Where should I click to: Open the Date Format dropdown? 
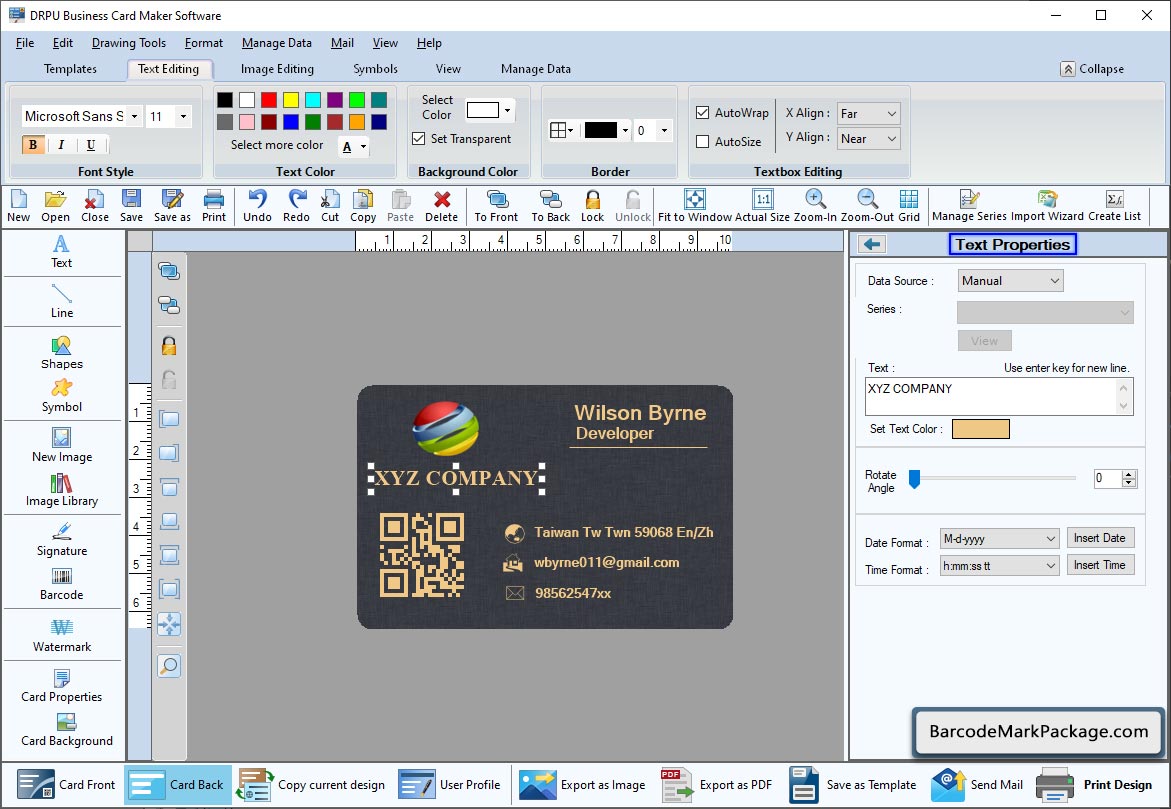pyautogui.click(x=999, y=539)
